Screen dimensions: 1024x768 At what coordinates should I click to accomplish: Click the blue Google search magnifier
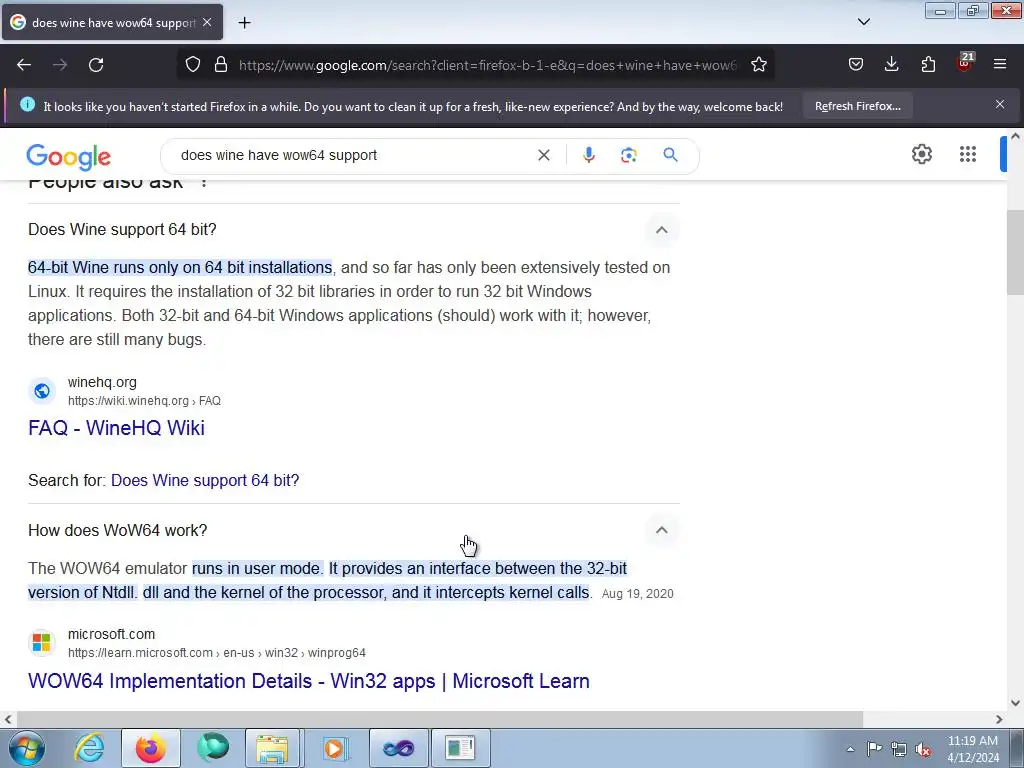pos(670,155)
